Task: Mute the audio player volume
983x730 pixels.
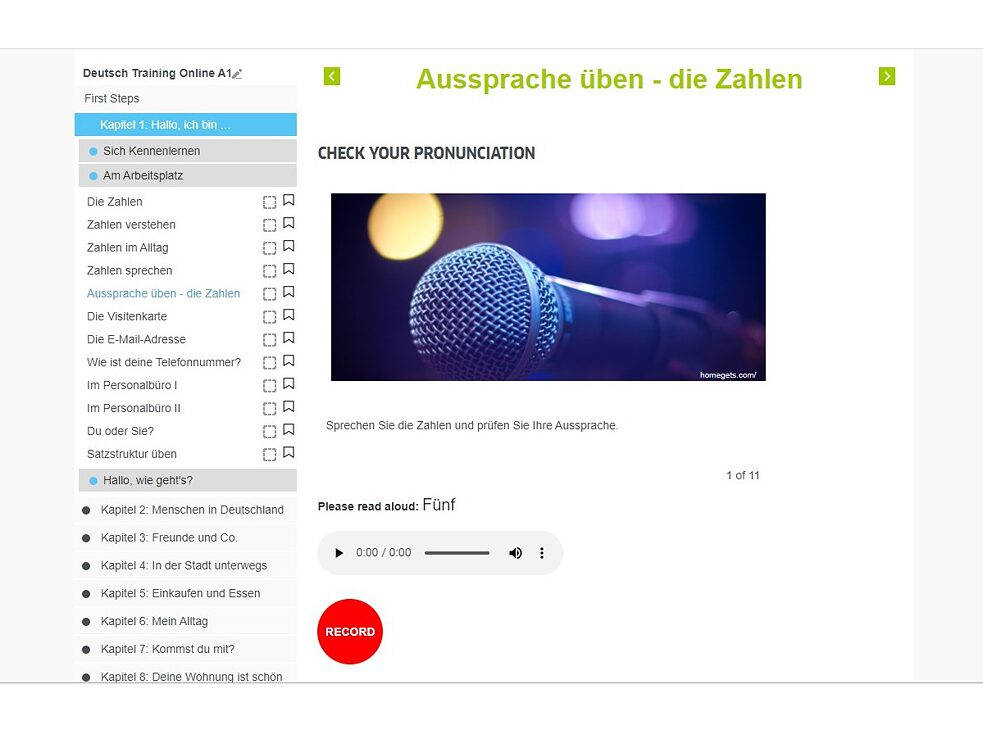Action: point(515,553)
